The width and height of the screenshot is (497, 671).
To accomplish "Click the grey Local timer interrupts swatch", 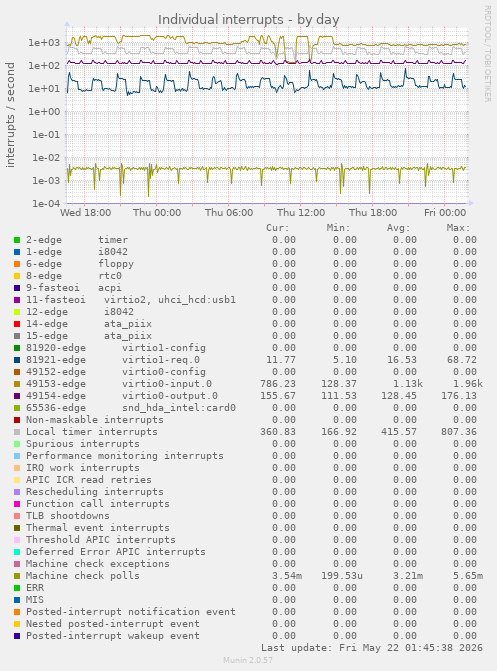I will 17,432.
